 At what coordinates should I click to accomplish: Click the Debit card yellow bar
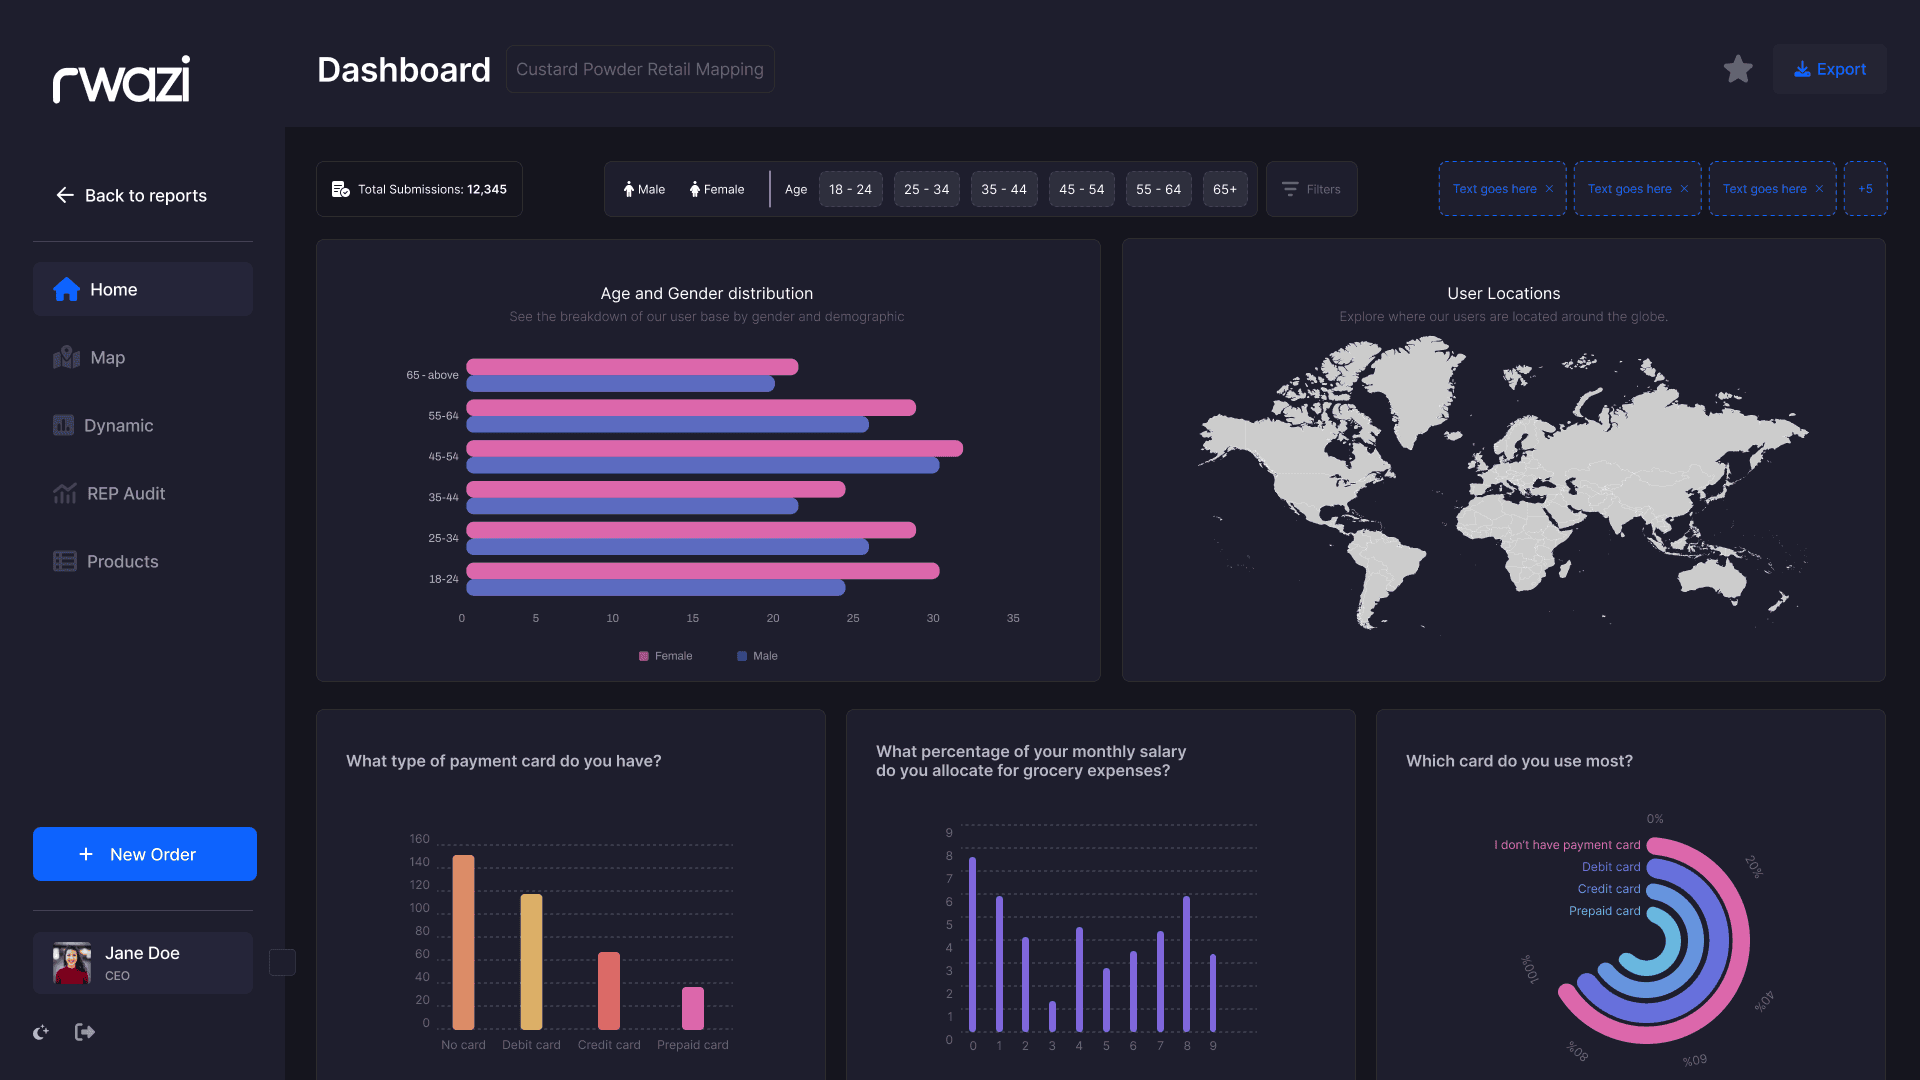tap(531, 962)
